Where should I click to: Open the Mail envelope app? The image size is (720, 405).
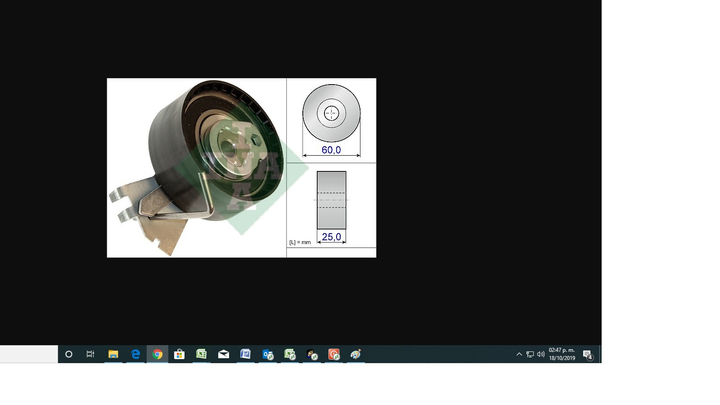pos(223,354)
